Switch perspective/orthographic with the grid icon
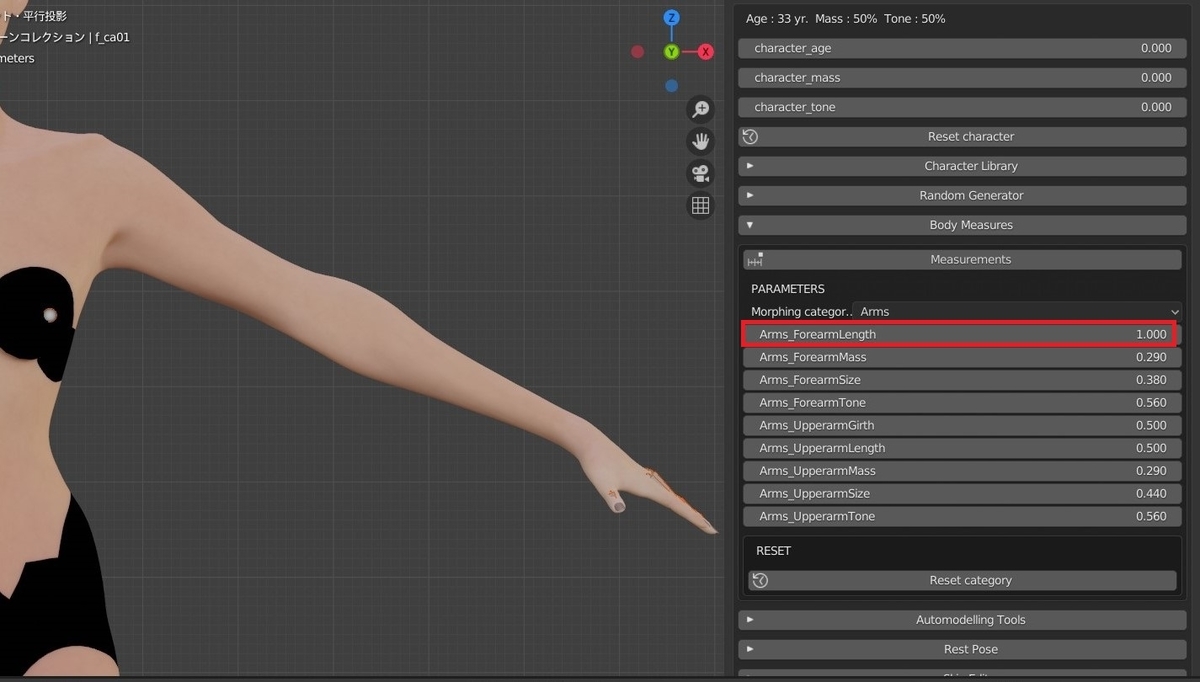 [x=701, y=205]
